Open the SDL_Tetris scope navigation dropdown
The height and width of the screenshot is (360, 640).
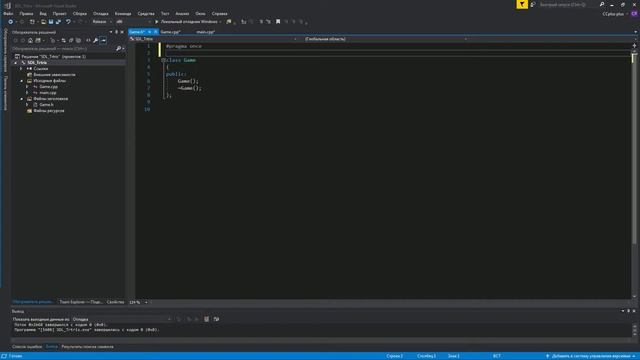pos(213,39)
